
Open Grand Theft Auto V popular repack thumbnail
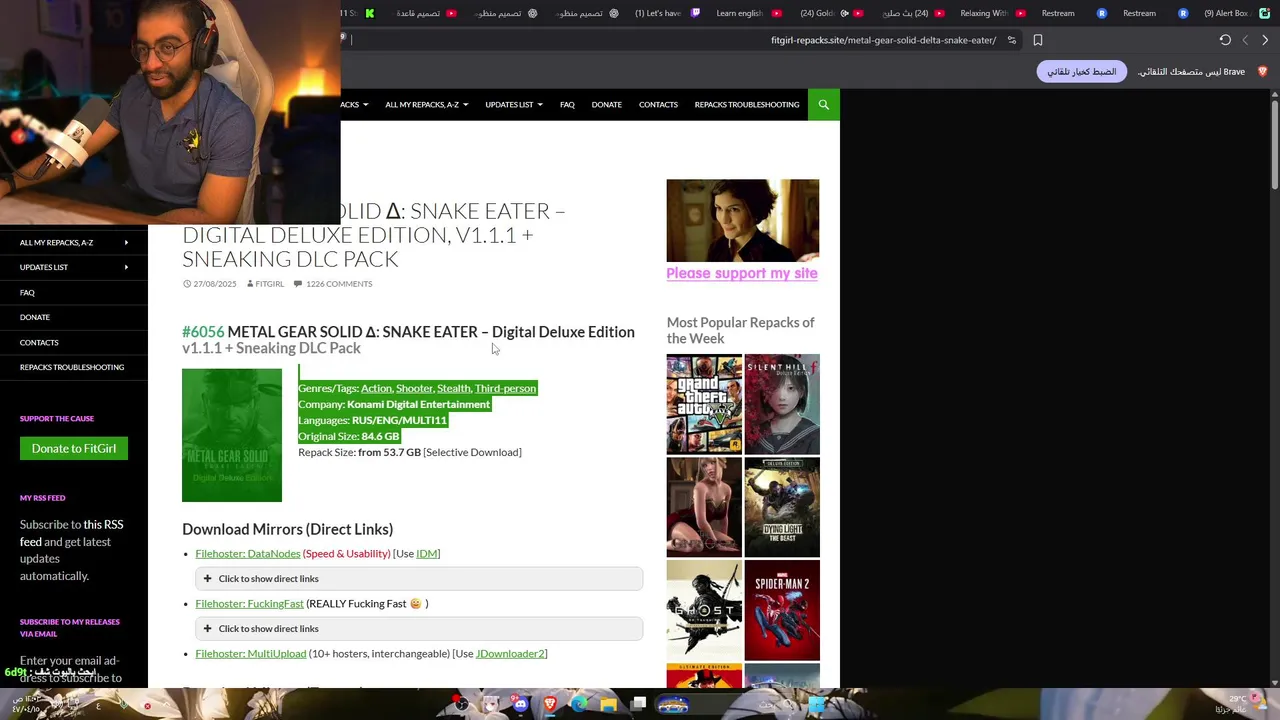[705, 404]
